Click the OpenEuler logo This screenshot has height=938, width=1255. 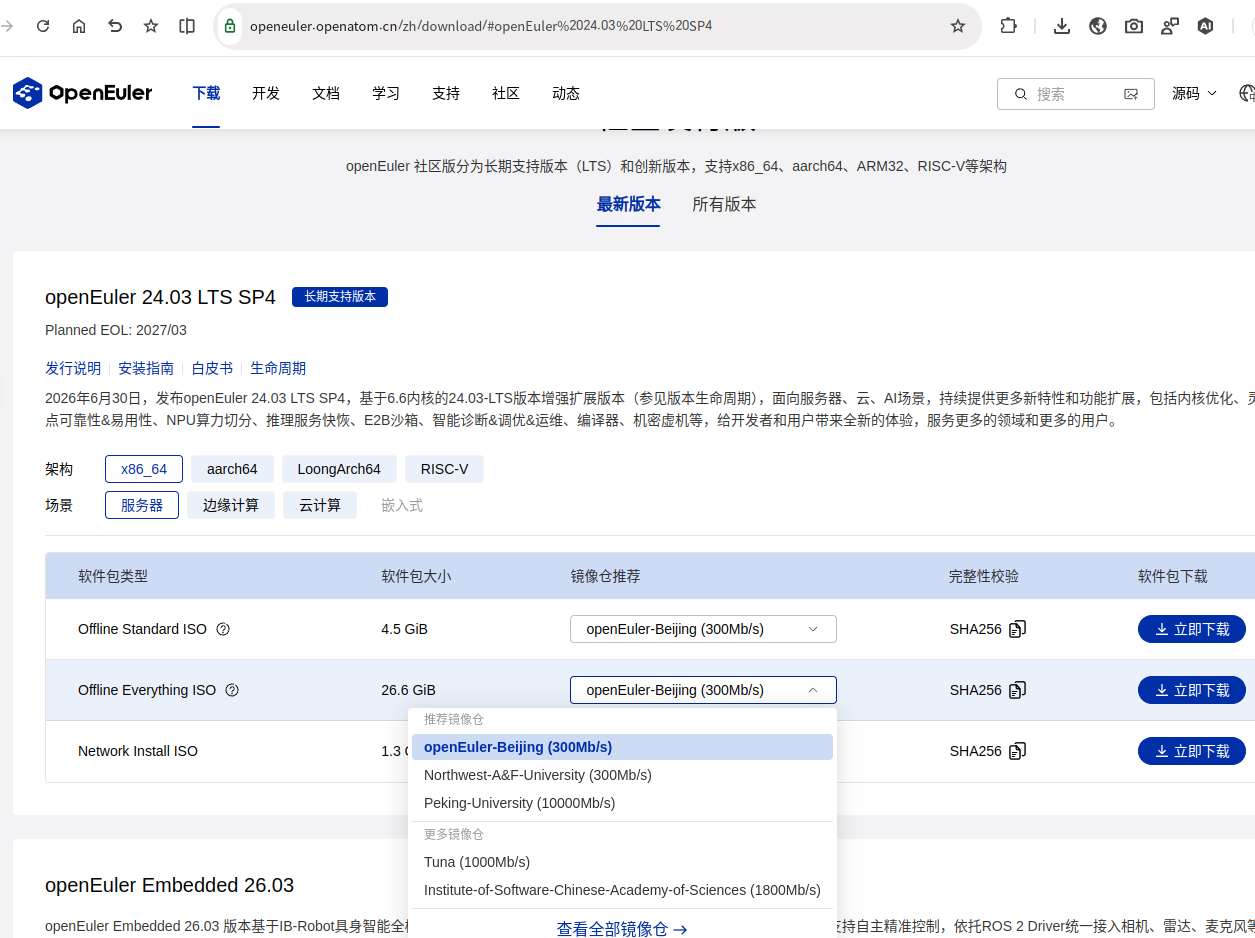coord(82,93)
